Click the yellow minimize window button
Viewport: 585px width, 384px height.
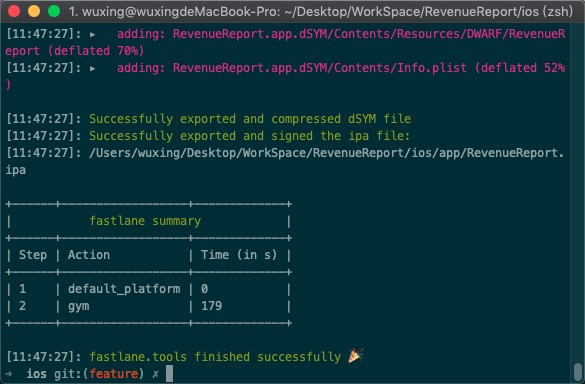tap(34, 11)
